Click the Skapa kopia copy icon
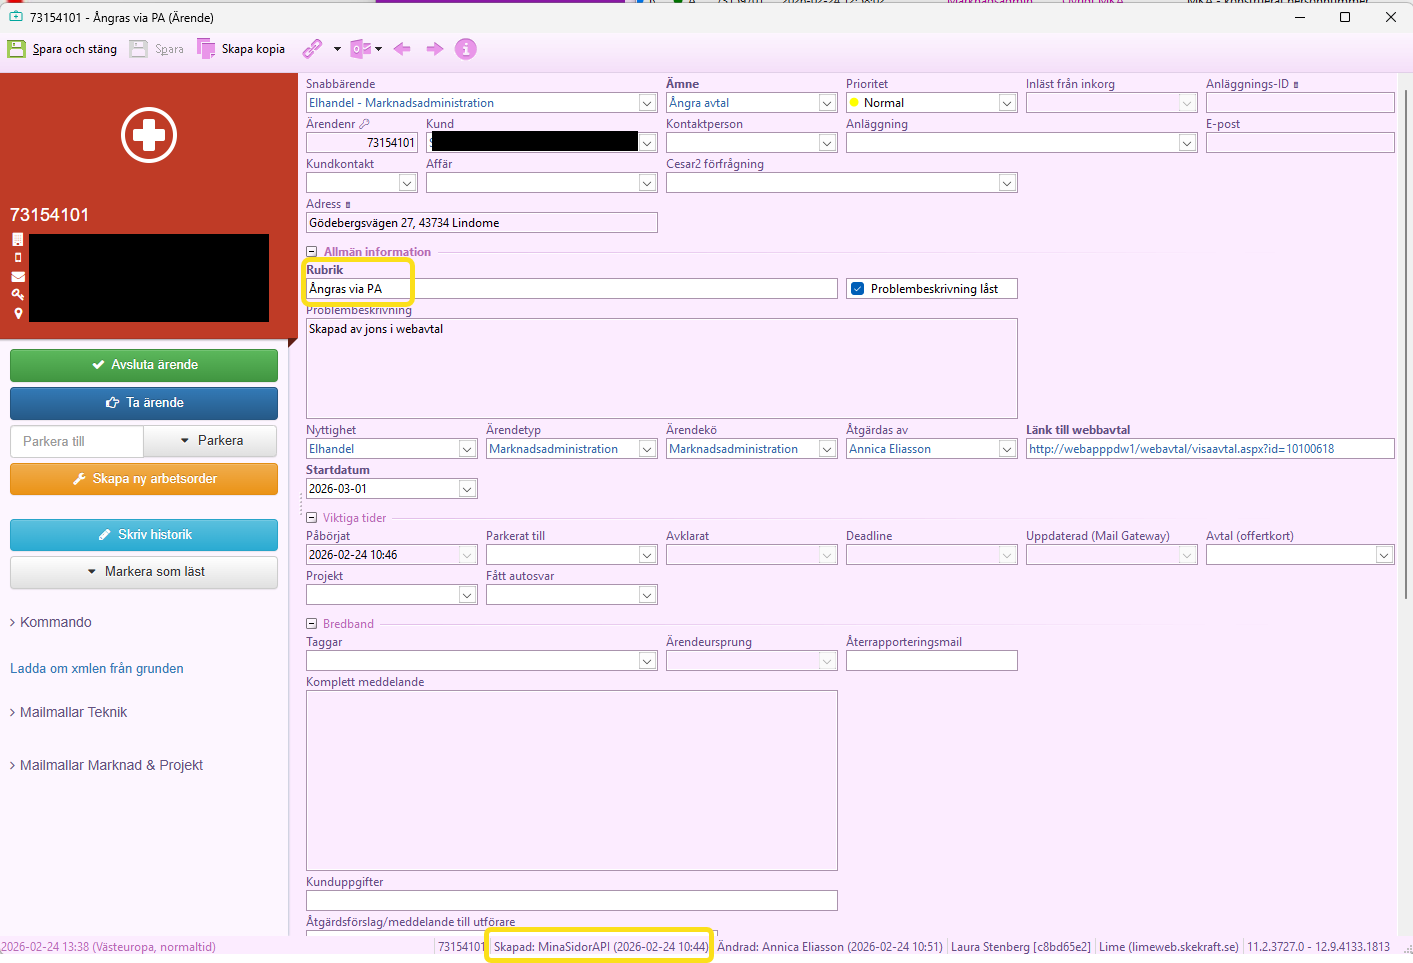1413x963 pixels. click(x=206, y=49)
